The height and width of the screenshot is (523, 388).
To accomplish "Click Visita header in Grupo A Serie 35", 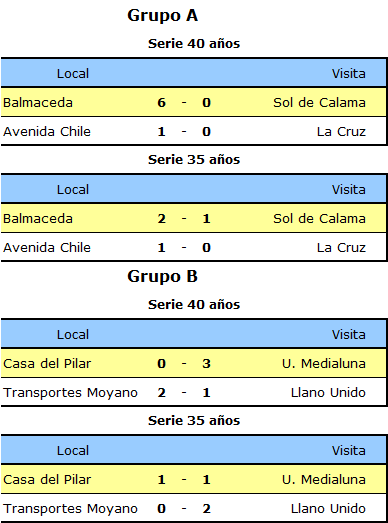I will (349, 189).
